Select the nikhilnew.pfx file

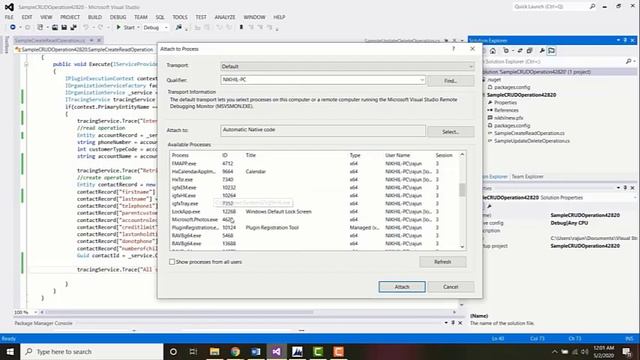(x=509, y=118)
